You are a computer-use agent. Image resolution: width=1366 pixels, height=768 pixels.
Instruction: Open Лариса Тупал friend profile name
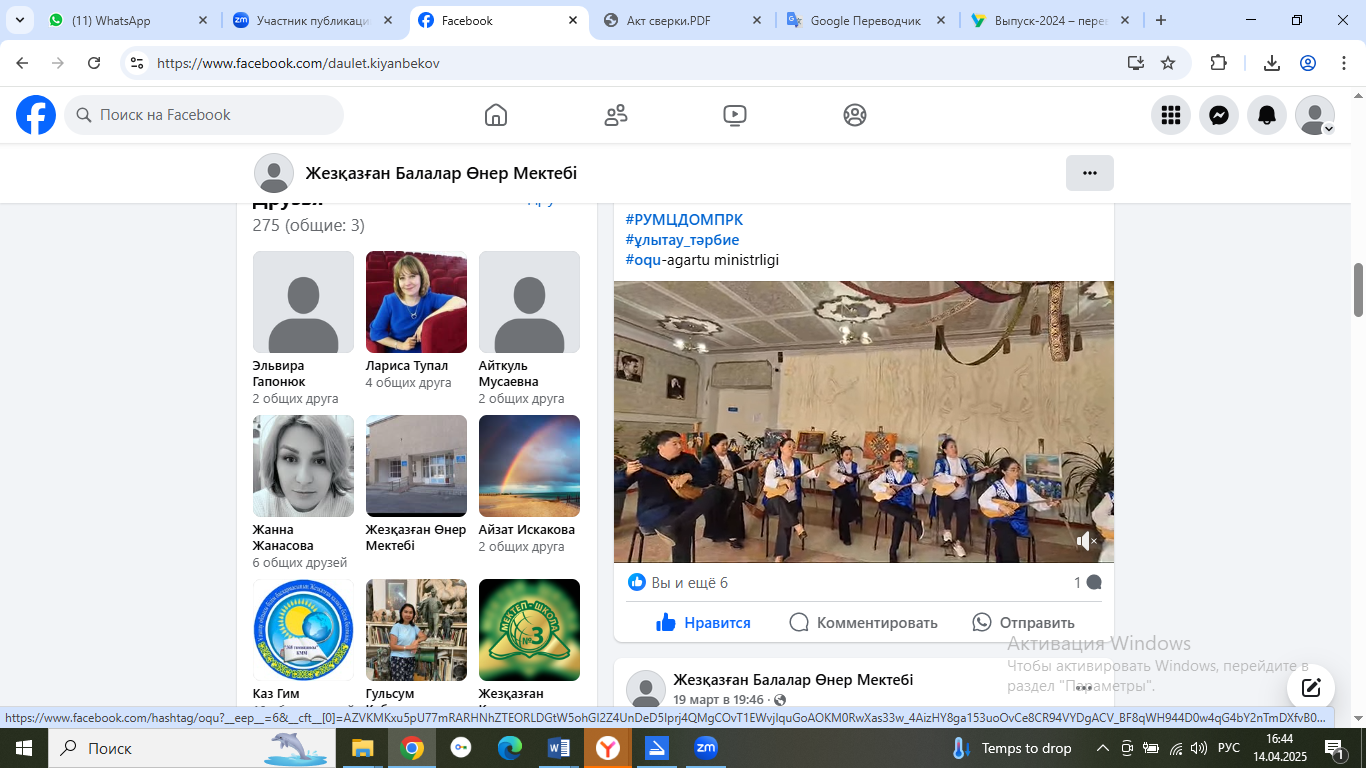point(407,366)
